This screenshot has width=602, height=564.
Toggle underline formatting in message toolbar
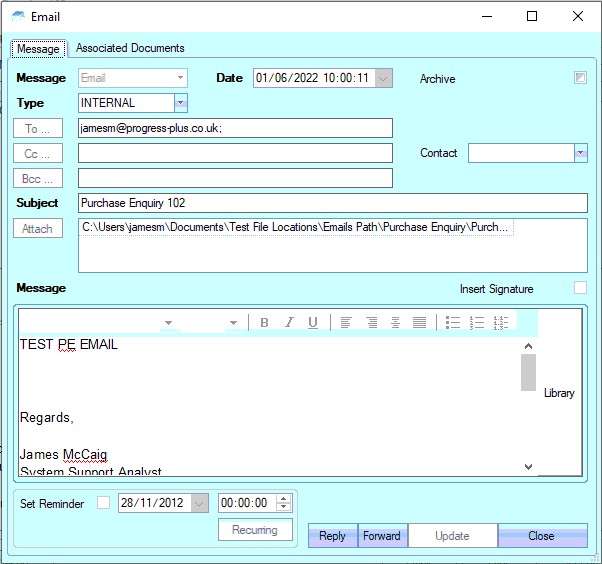(313, 322)
